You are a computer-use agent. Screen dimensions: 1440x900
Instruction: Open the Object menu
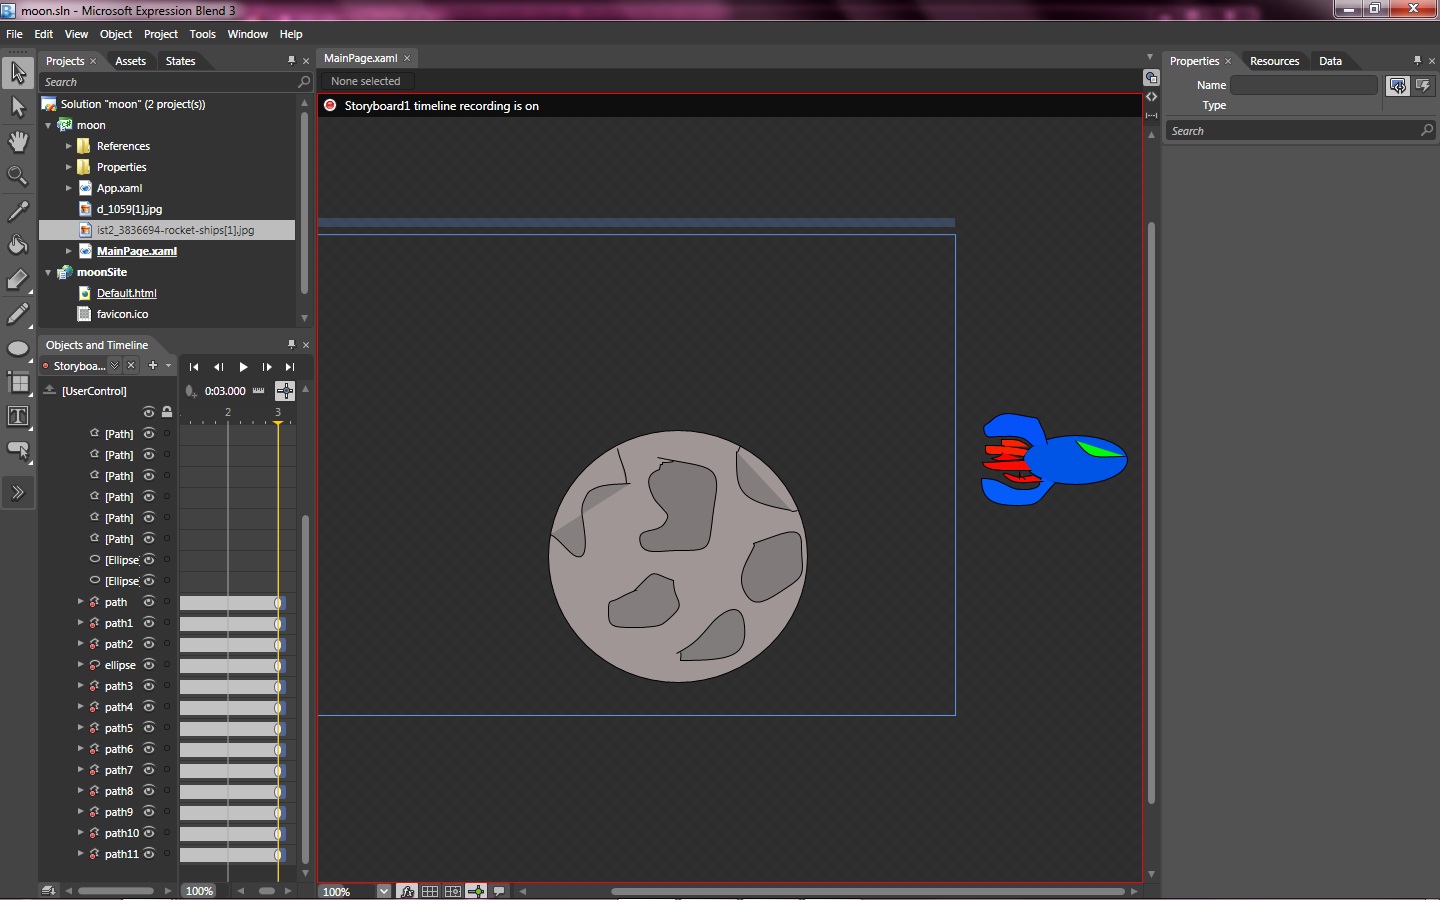click(116, 34)
